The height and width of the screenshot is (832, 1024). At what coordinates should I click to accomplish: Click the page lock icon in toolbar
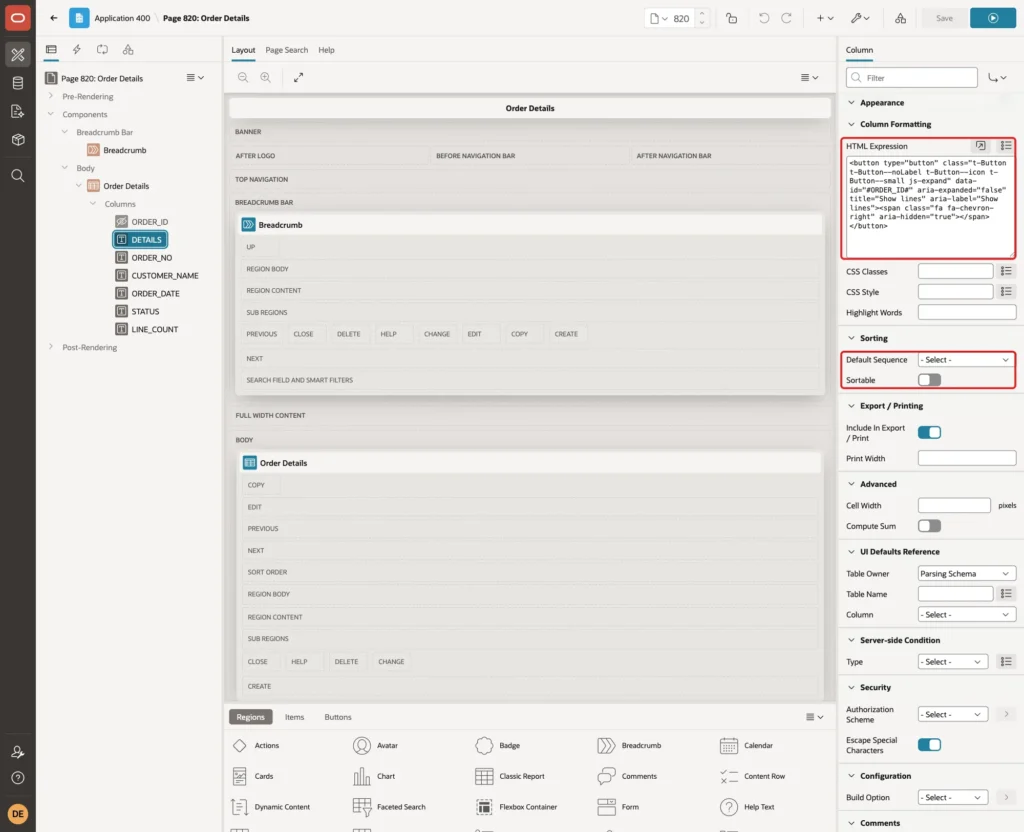click(x=731, y=18)
